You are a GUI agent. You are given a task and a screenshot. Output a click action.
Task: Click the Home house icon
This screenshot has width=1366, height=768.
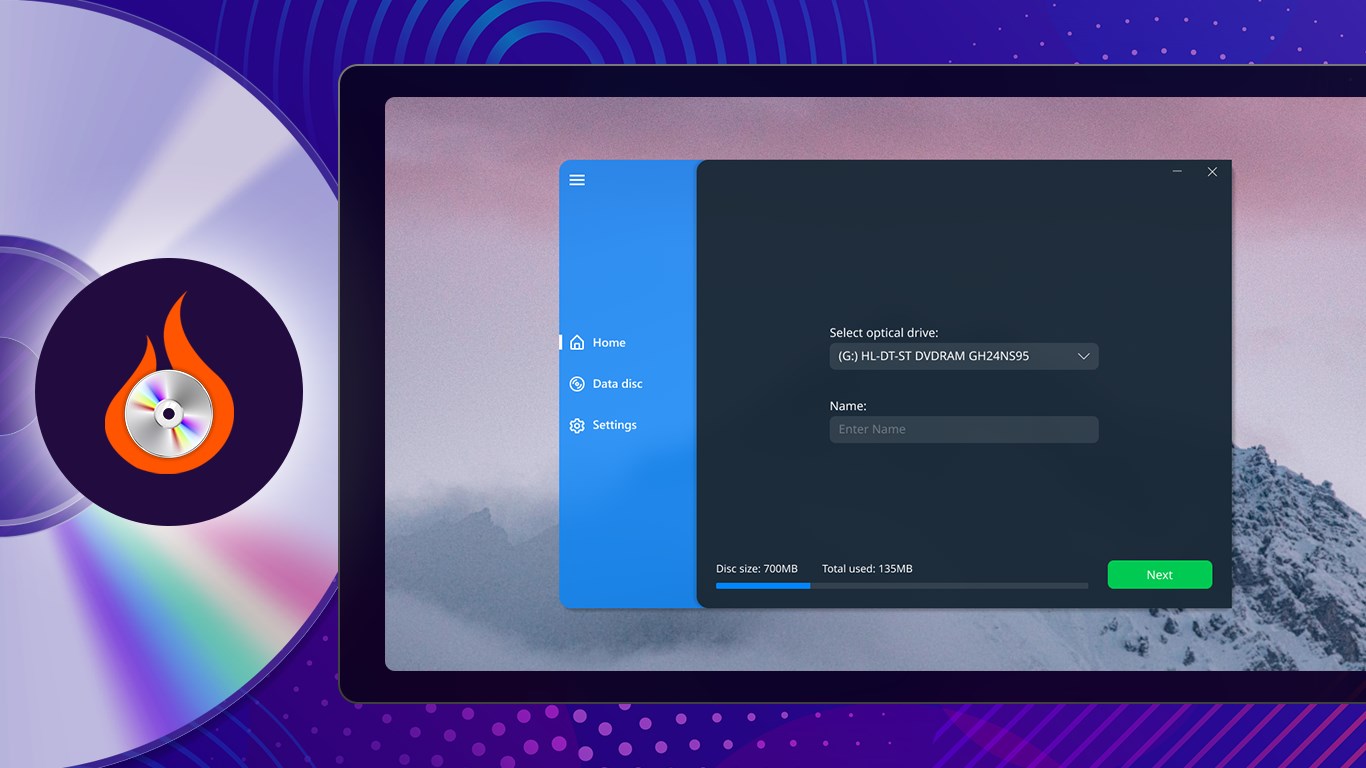pyautogui.click(x=577, y=343)
